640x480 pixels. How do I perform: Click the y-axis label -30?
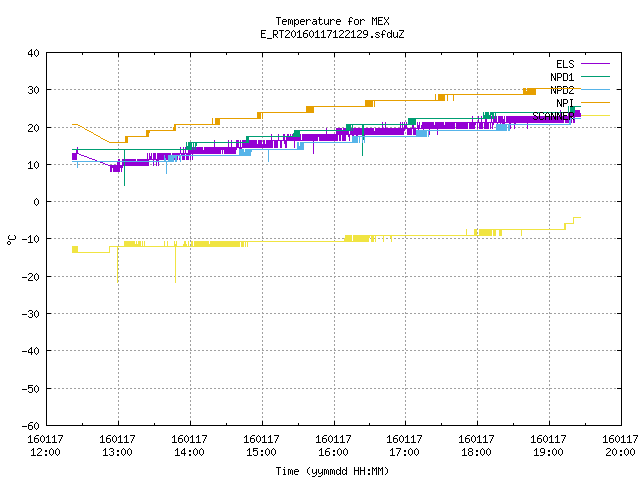pos(31,314)
